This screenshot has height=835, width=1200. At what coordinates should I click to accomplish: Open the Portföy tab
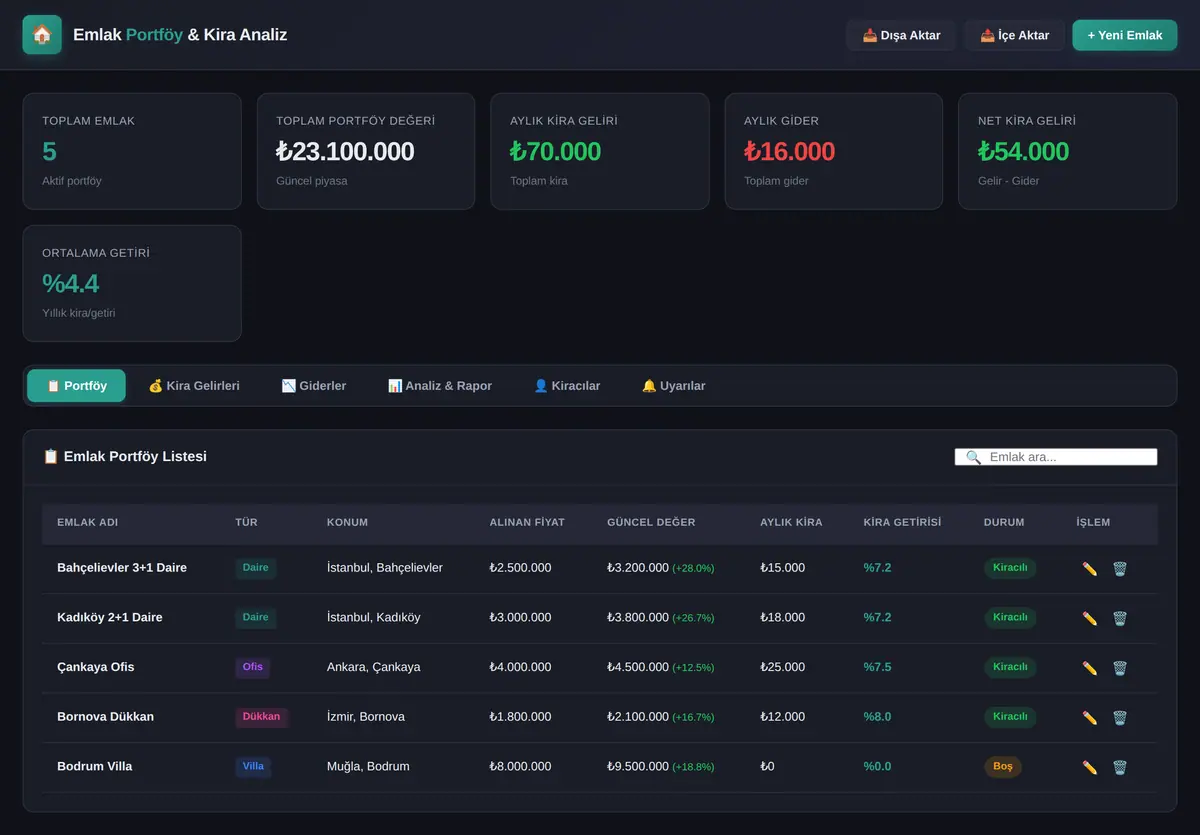click(x=76, y=386)
